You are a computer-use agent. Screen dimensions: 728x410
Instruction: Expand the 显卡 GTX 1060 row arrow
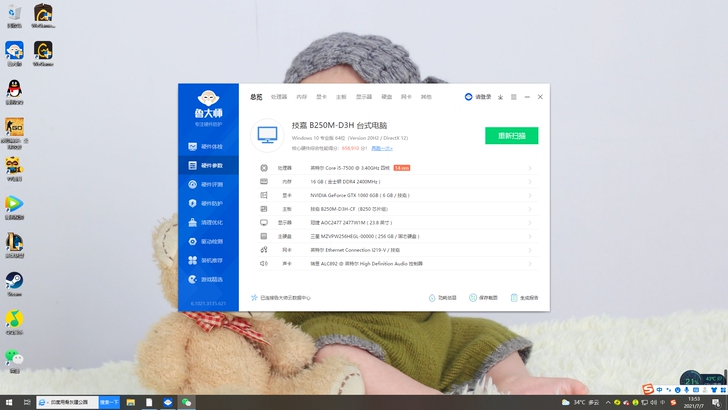(x=530, y=195)
